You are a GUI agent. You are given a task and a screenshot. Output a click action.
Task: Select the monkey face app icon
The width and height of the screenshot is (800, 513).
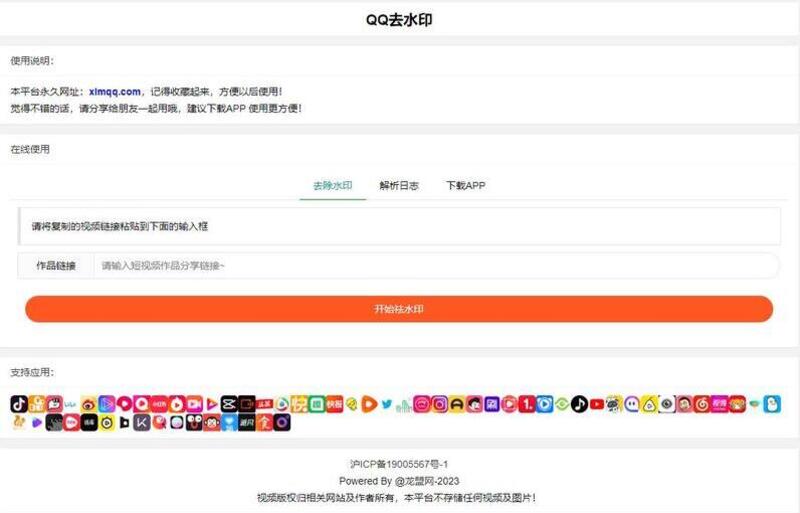tap(213, 422)
